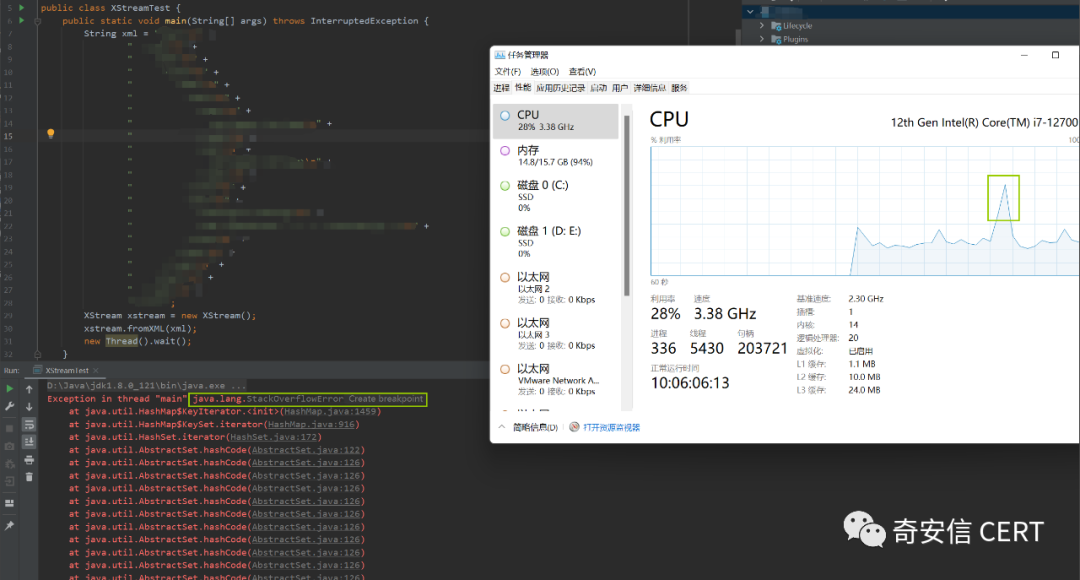The width and height of the screenshot is (1080, 580).
Task: Switch to the 用户 tab
Action: coord(620,88)
